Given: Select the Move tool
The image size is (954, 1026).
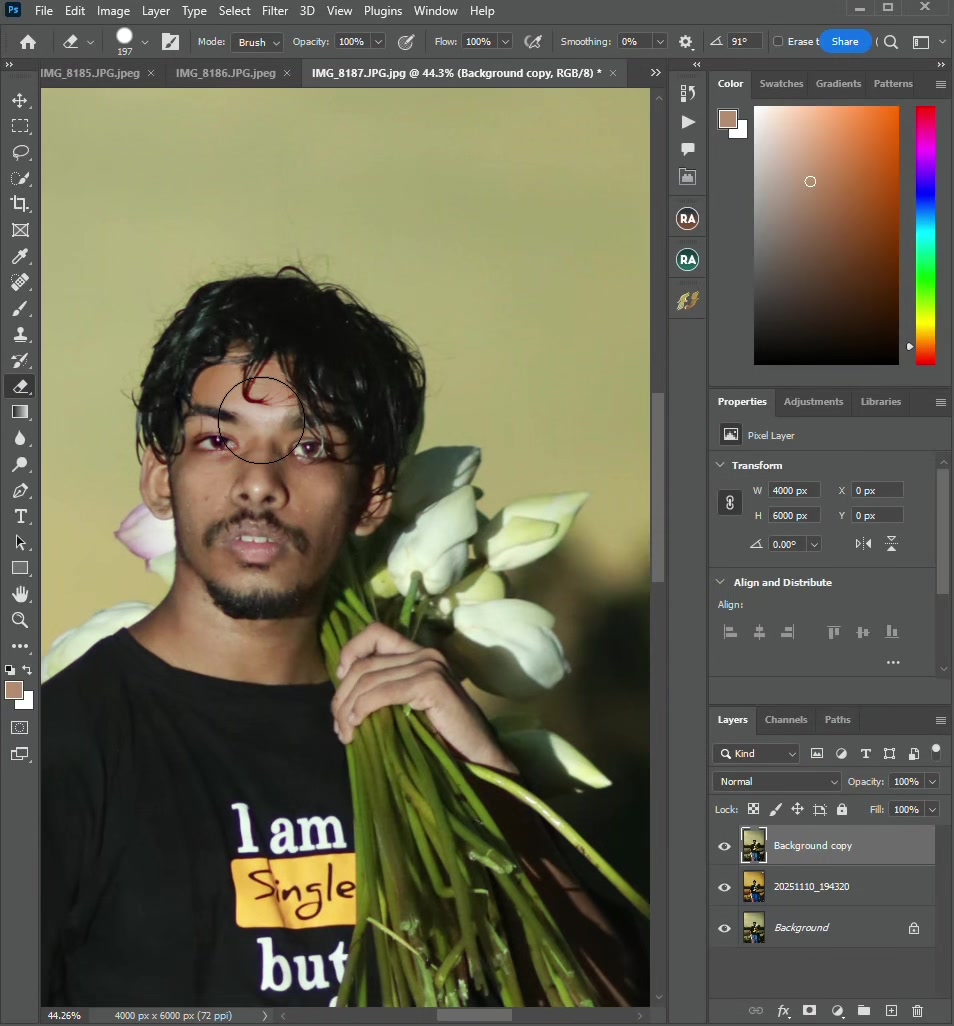Looking at the screenshot, I should point(20,100).
